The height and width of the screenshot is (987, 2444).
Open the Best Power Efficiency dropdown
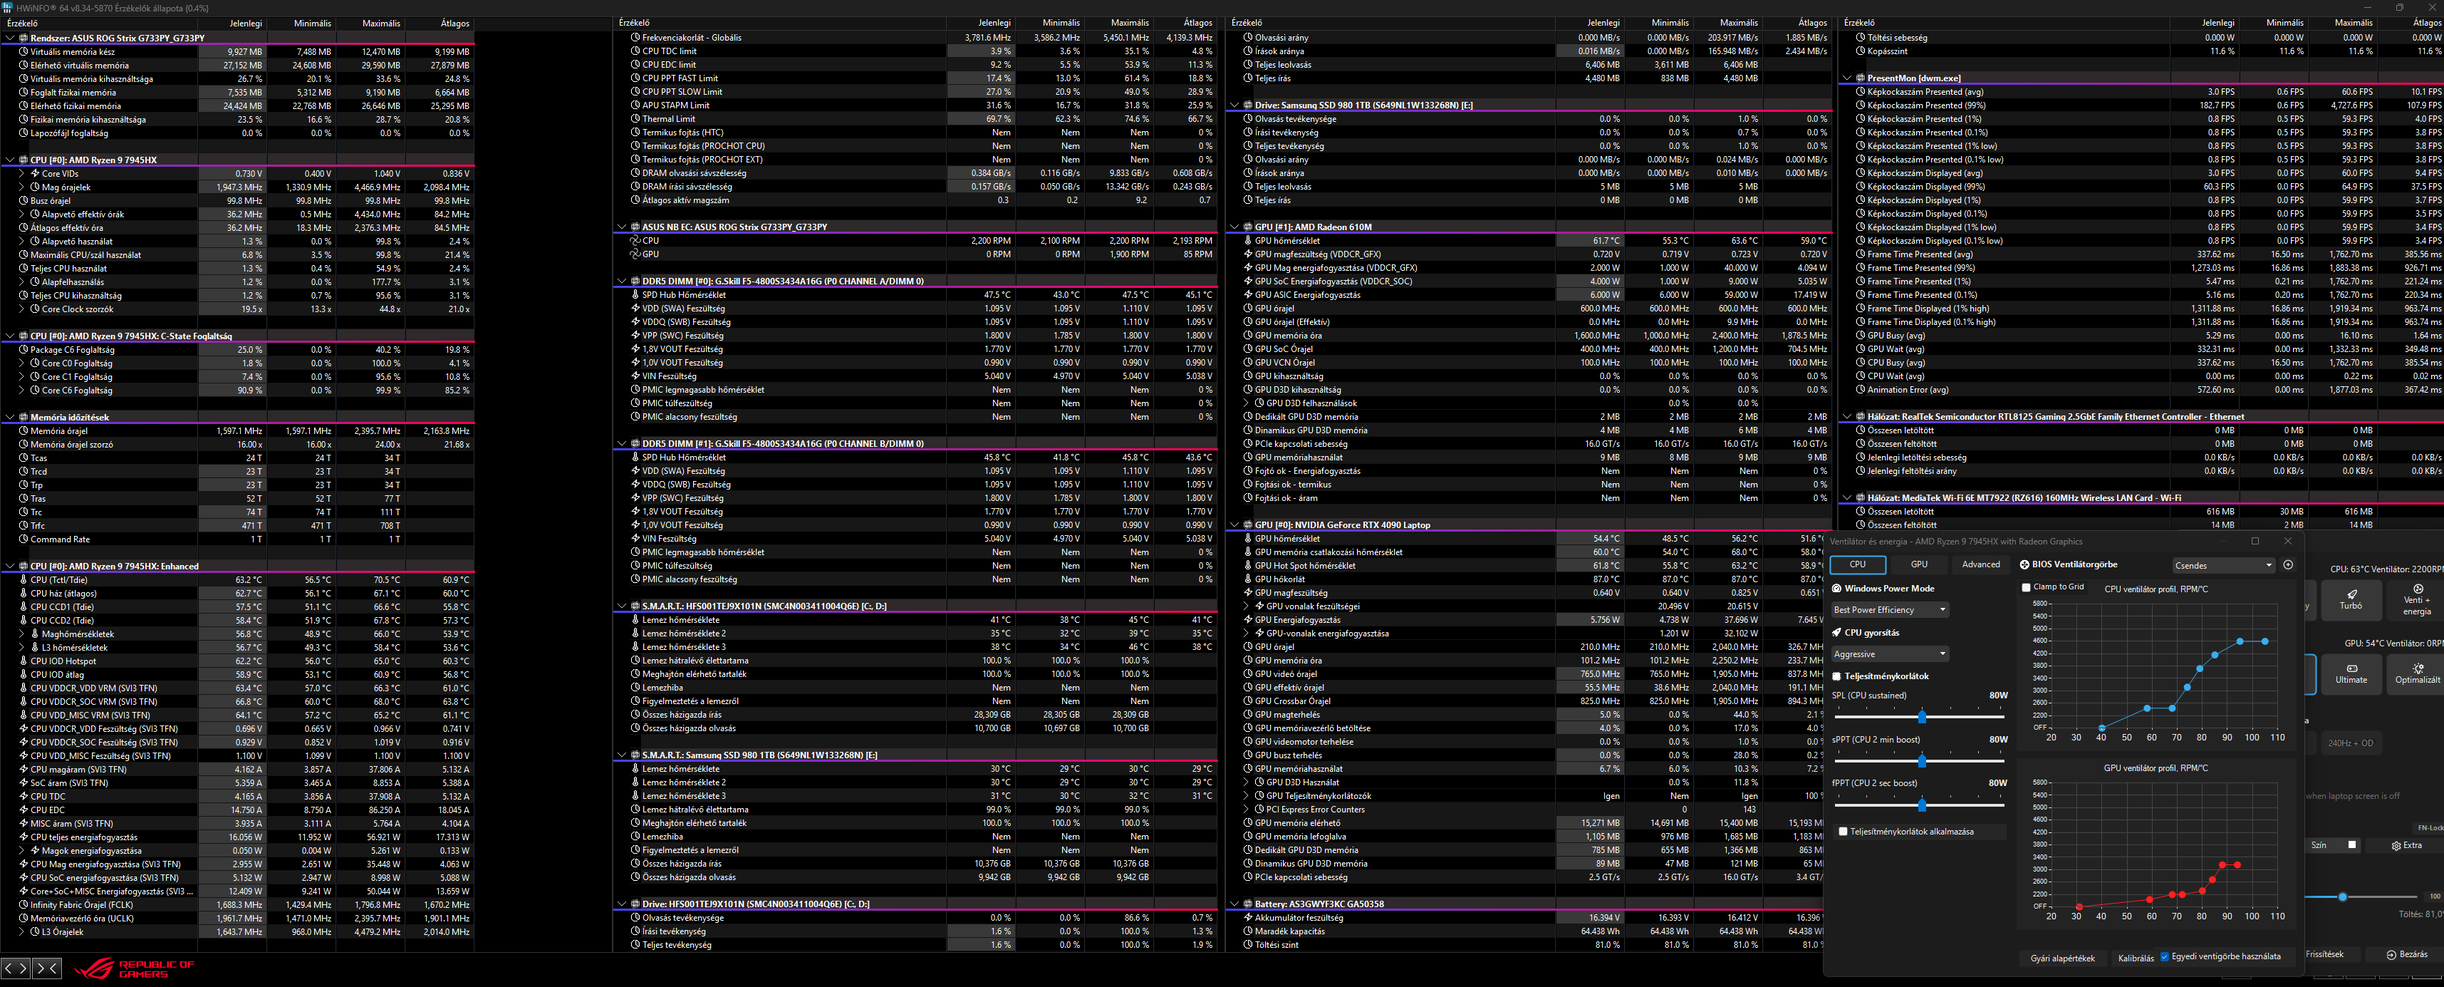click(x=1889, y=610)
